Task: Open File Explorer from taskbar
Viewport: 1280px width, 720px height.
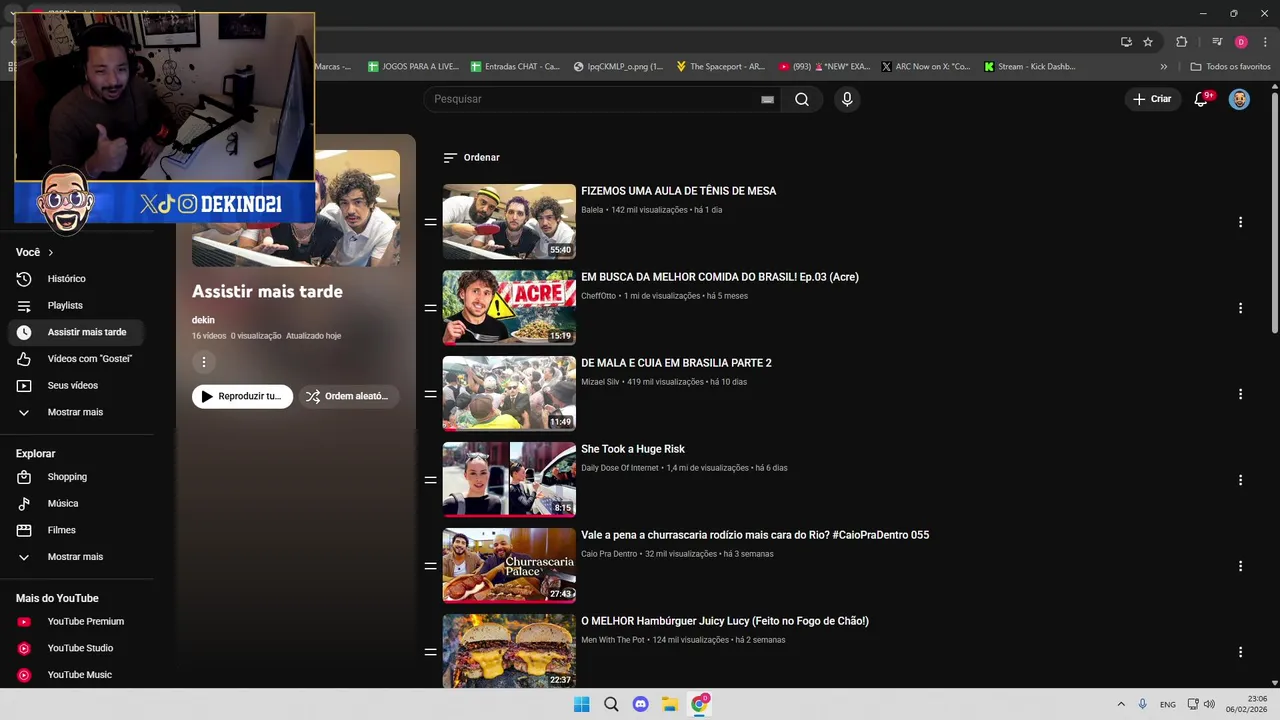Action: tap(670, 704)
